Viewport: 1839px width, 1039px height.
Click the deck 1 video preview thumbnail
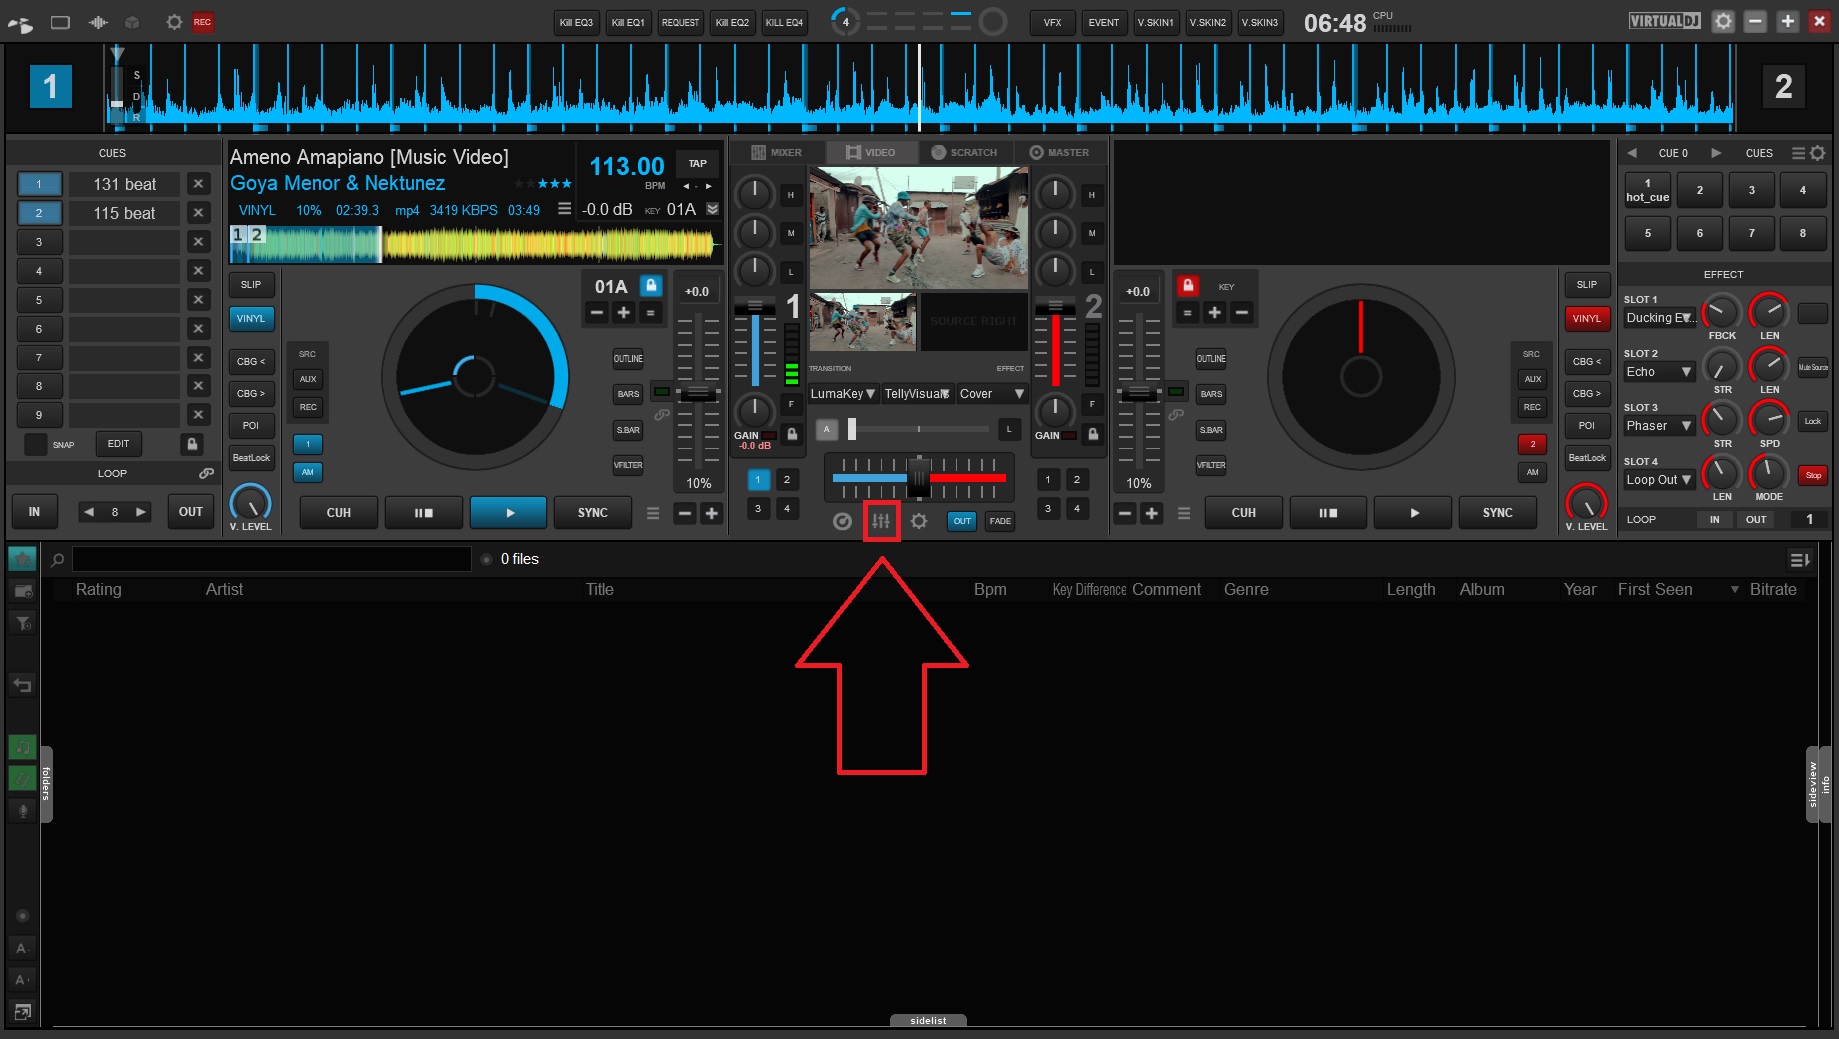862,322
